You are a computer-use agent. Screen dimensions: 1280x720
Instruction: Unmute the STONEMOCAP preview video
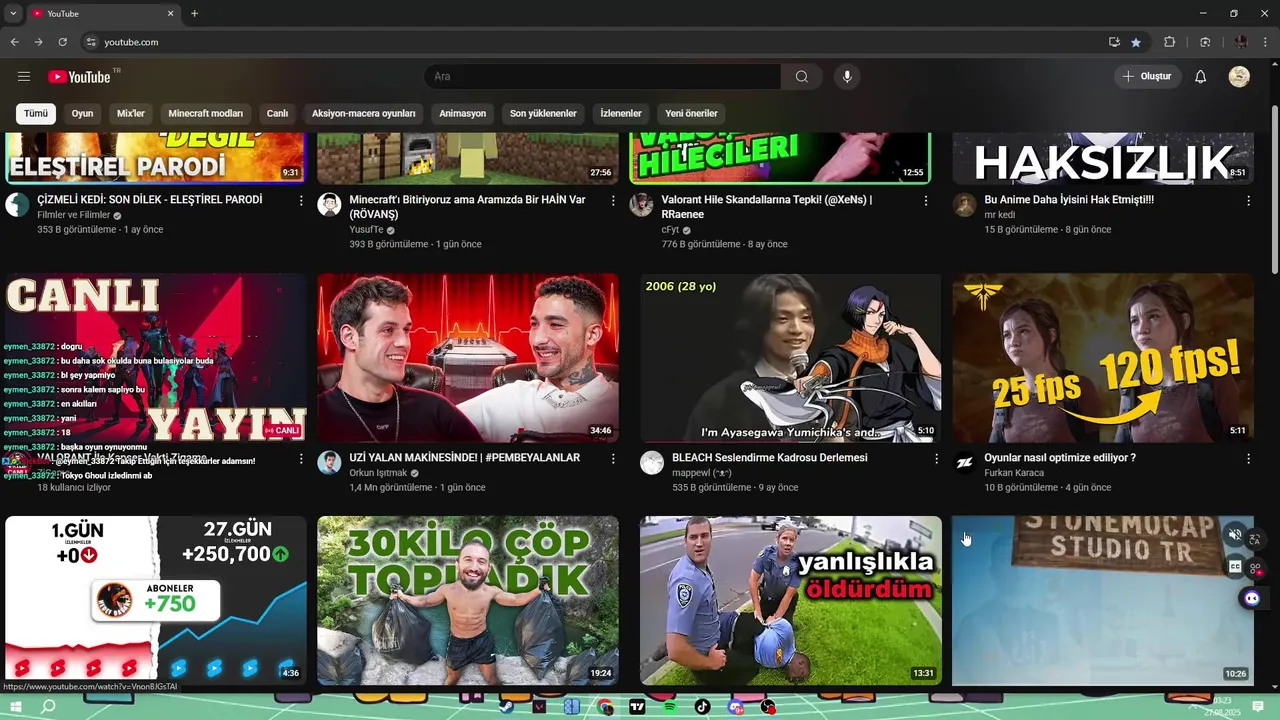(x=1235, y=535)
